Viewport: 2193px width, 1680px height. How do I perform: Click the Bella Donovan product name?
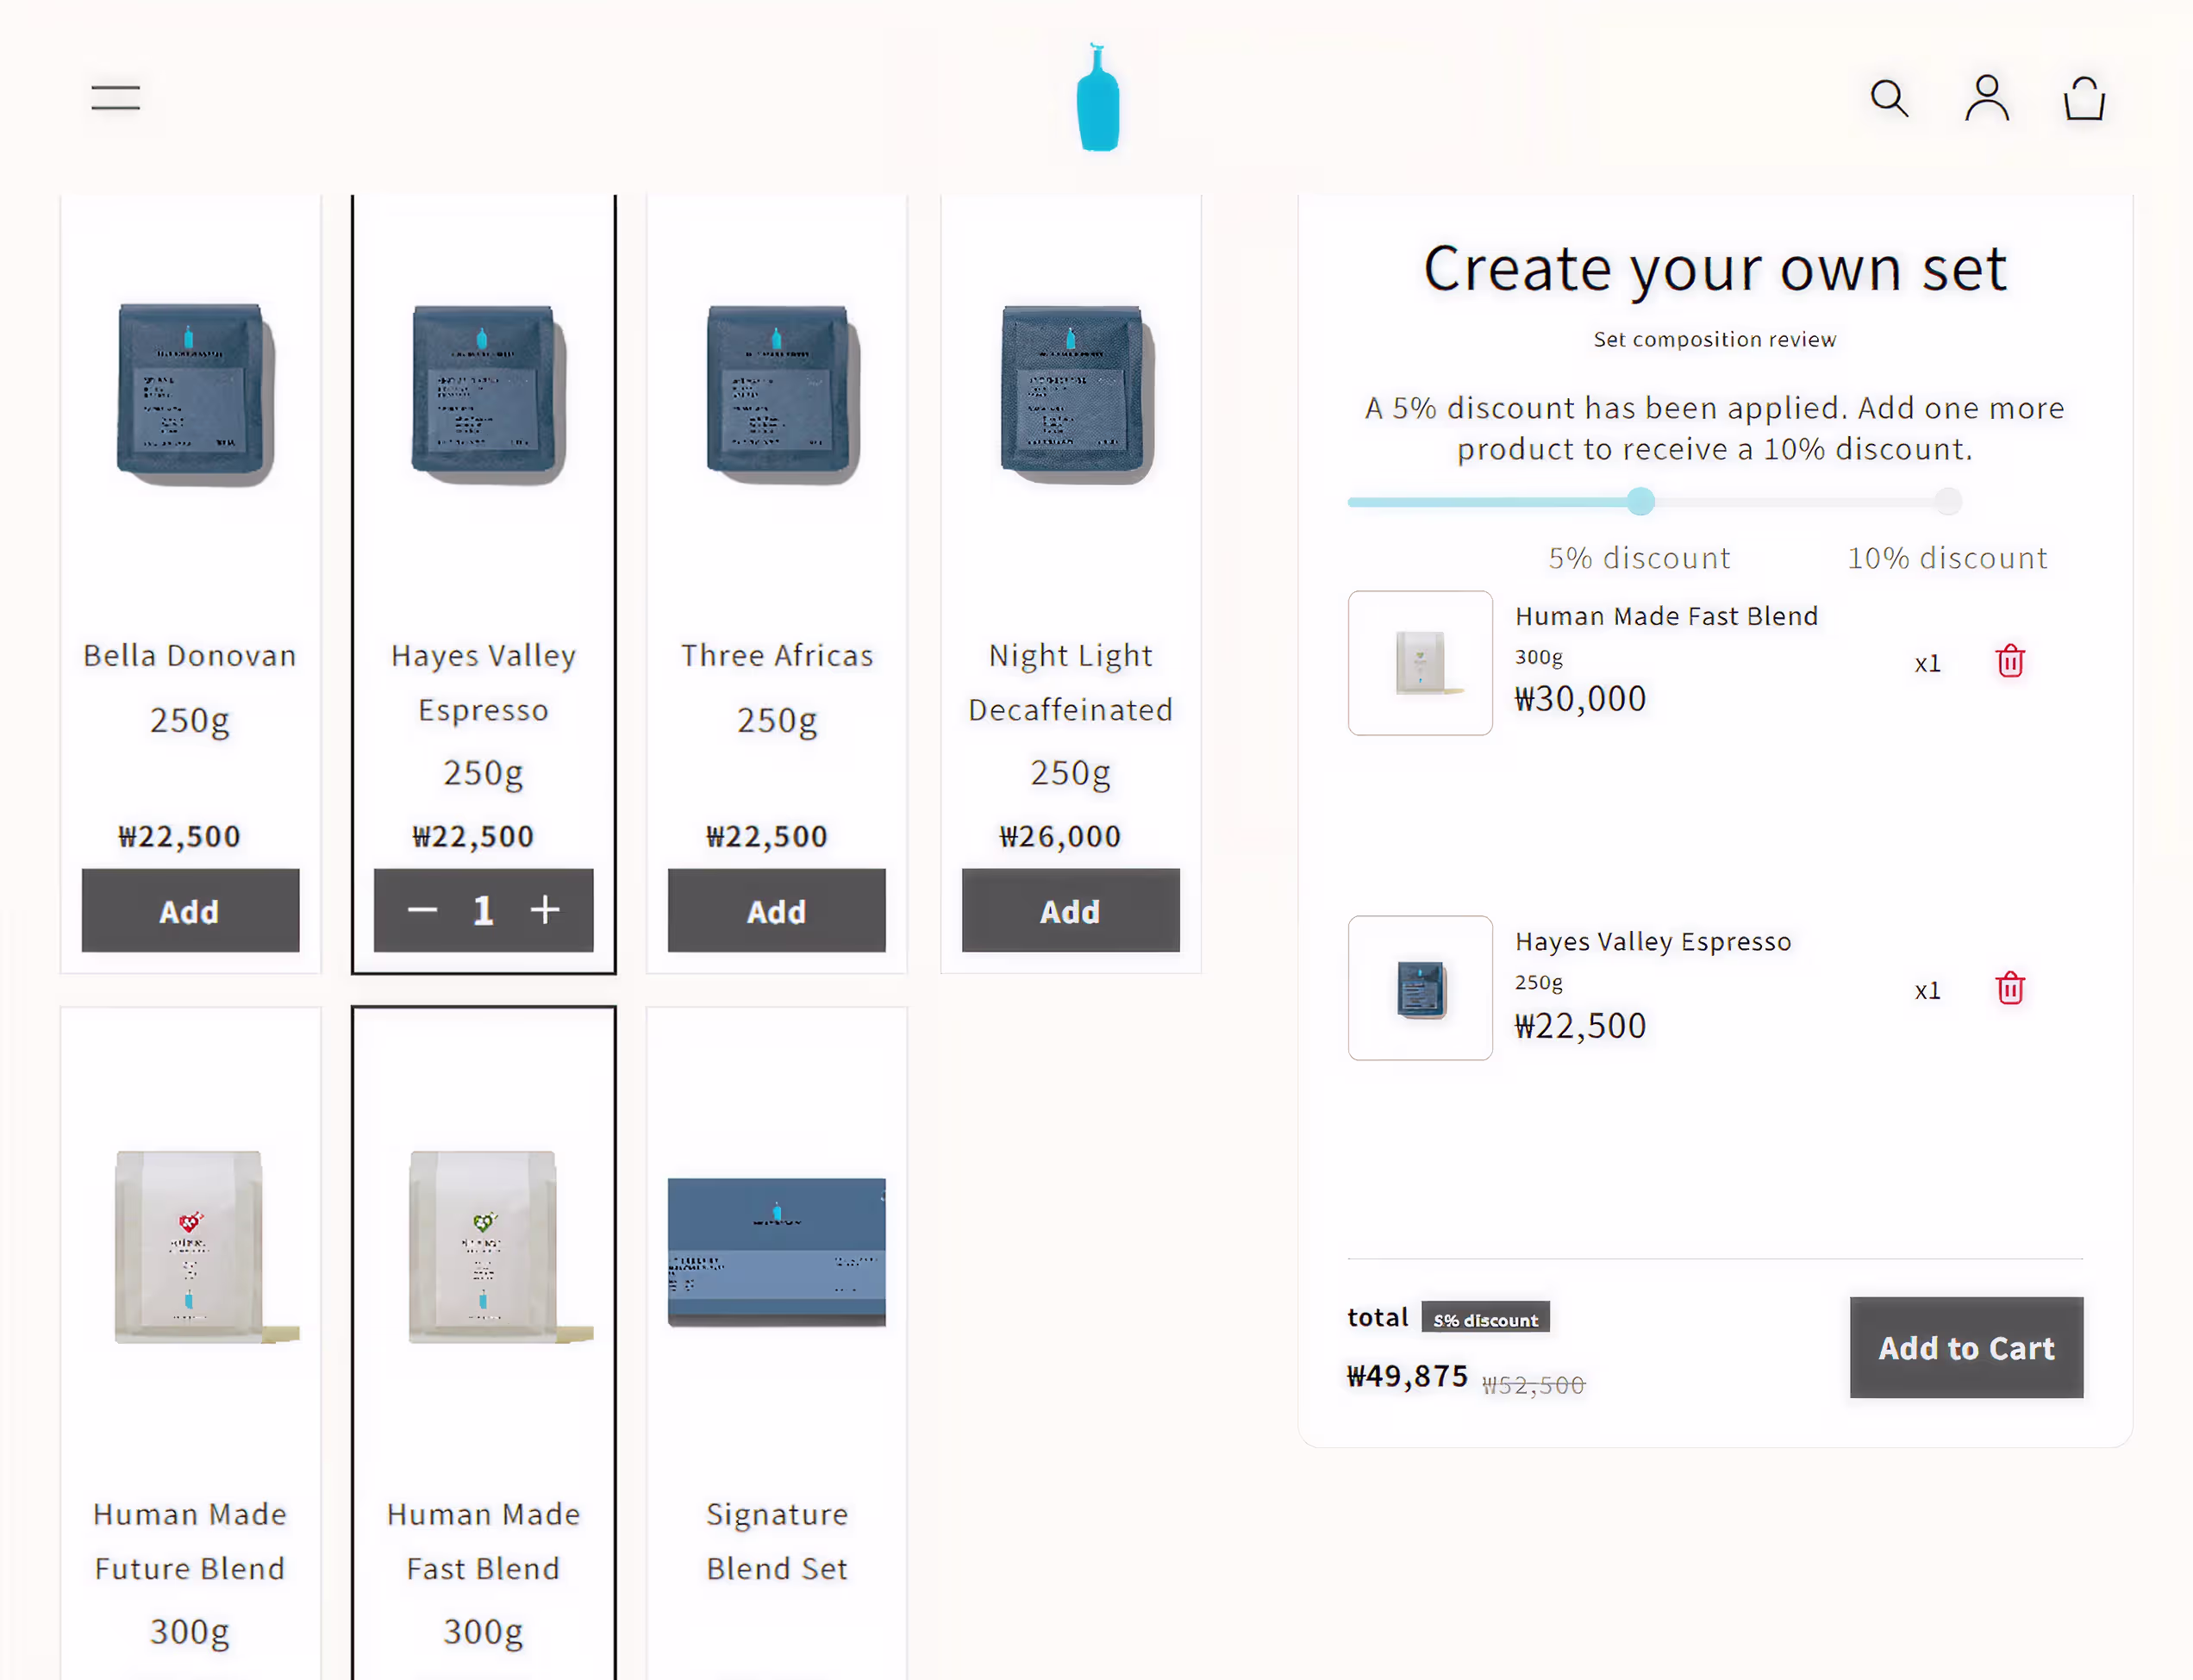point(190,655)
